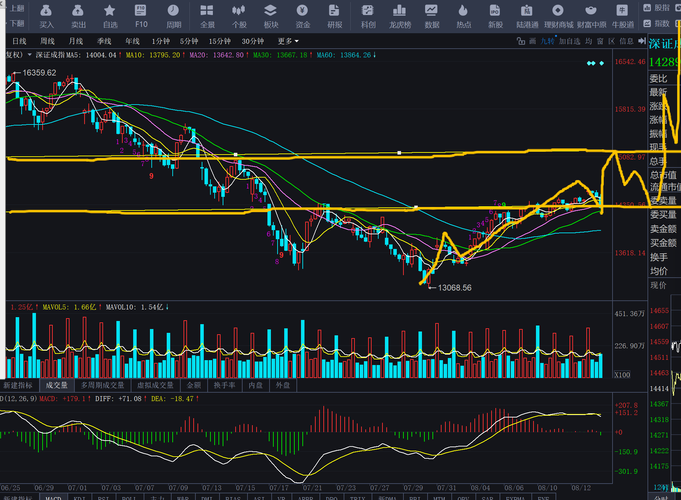
Task: Expand the 更多 timeframe dropdown
Action: [288, 41]
